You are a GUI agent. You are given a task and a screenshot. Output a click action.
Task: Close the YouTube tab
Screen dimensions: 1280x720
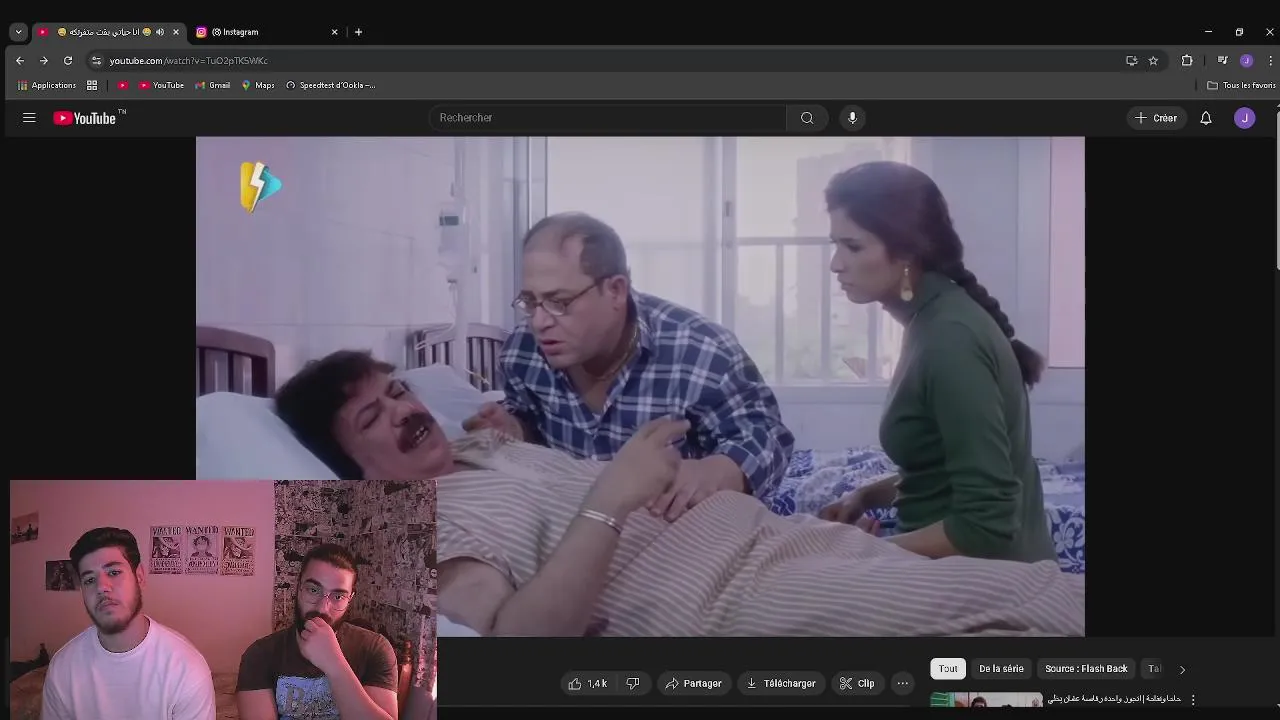[176, 32]
